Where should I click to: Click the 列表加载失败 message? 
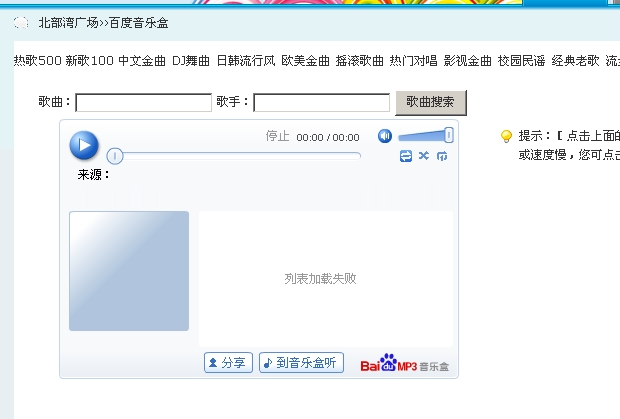coord(320,279)
